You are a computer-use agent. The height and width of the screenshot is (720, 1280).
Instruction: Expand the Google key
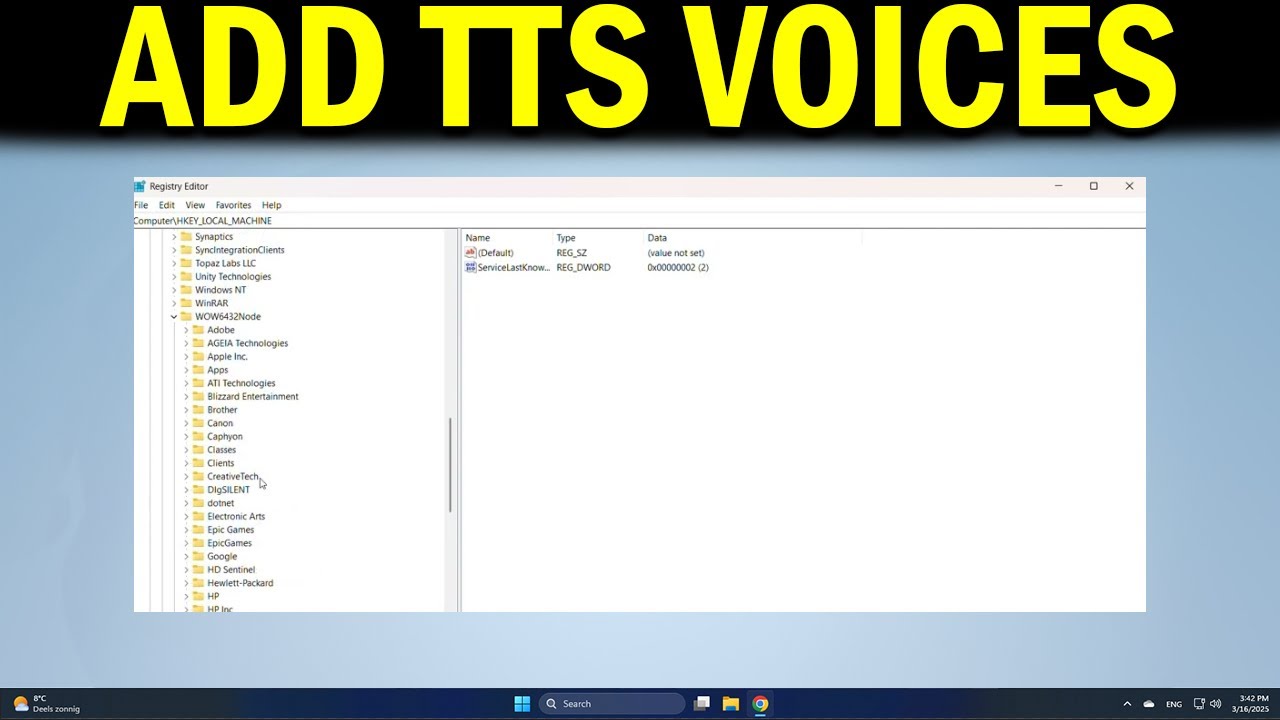pos(186,557)
